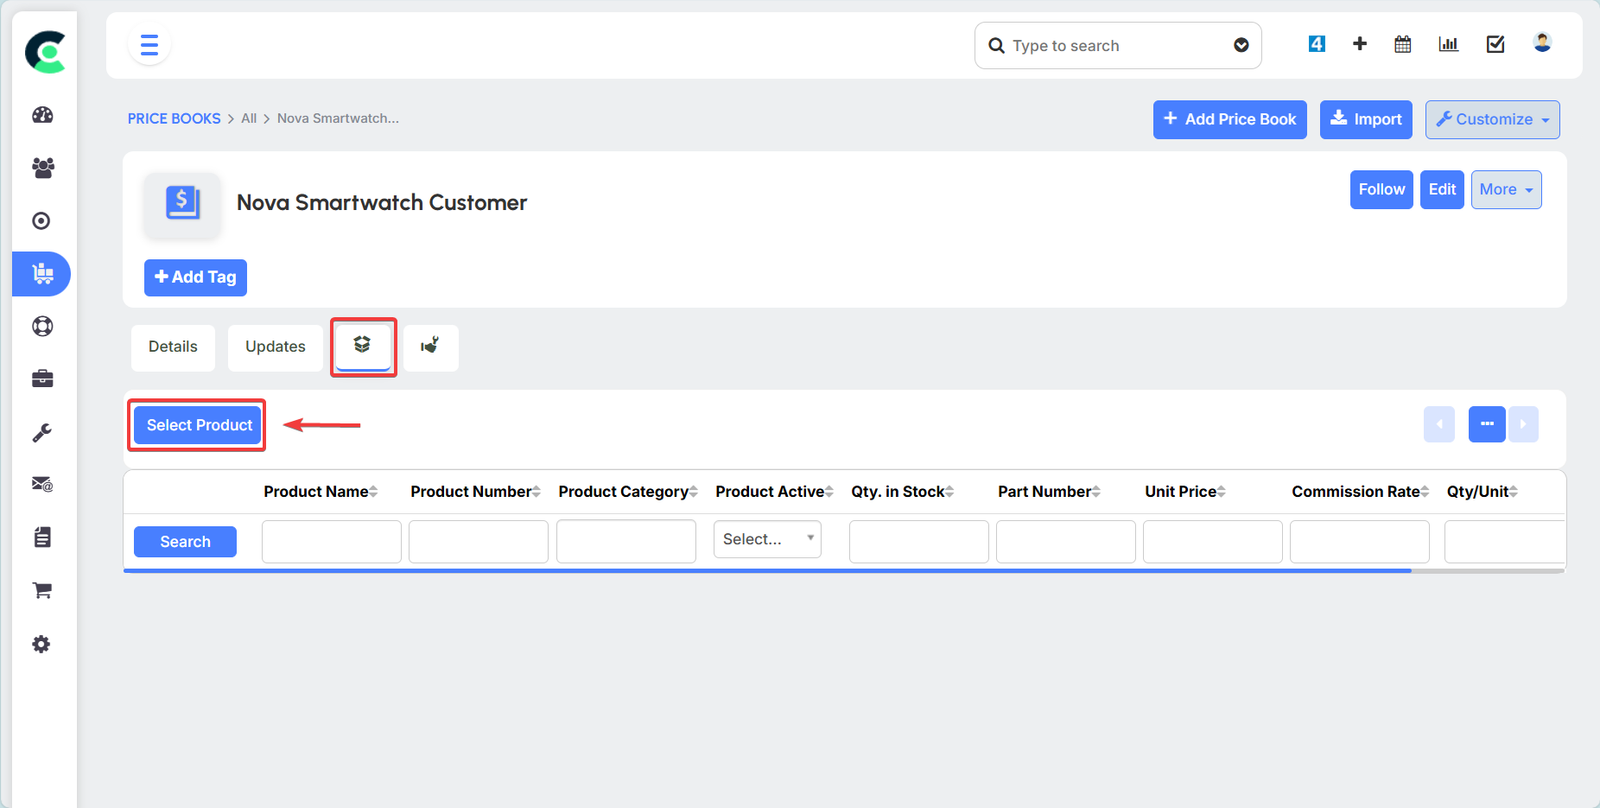Click the PRICE BOOKS breadcrumb link
The width and height of the screenshot is (1600, 808).
click(x=174, y=118)
